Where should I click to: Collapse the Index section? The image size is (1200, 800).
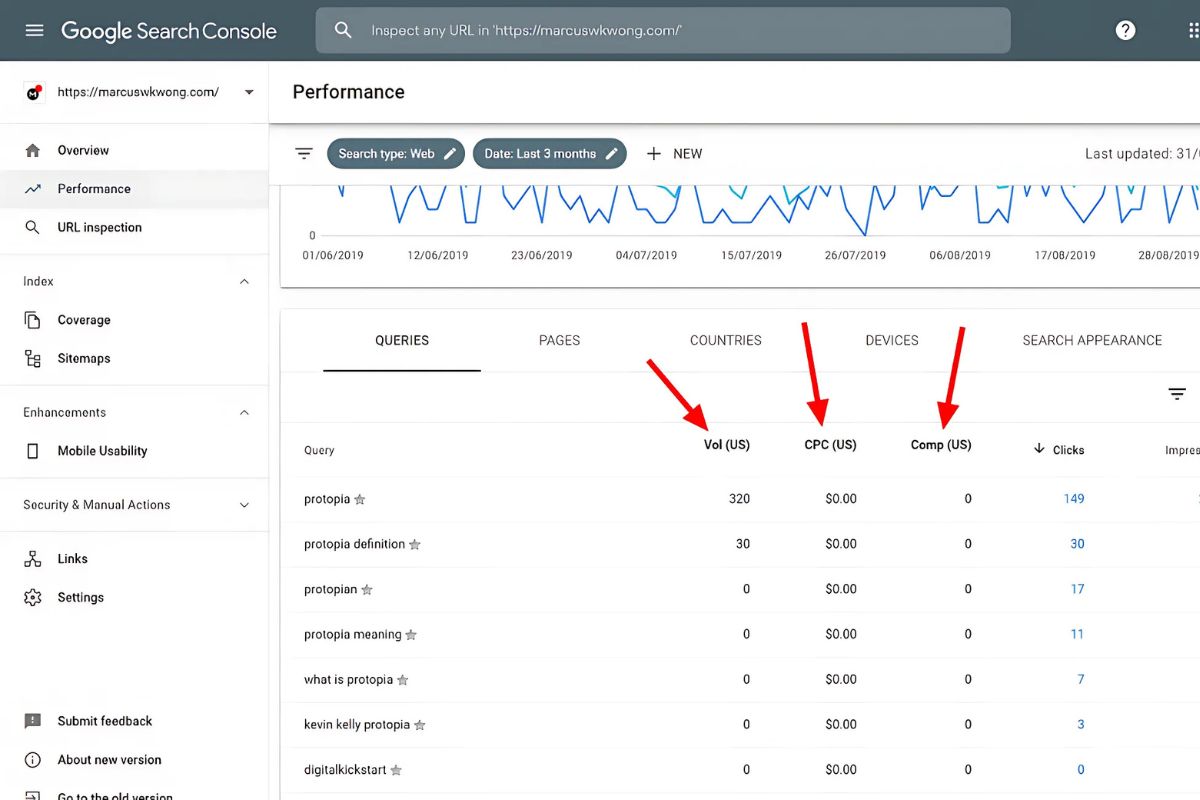coord(244,282)
